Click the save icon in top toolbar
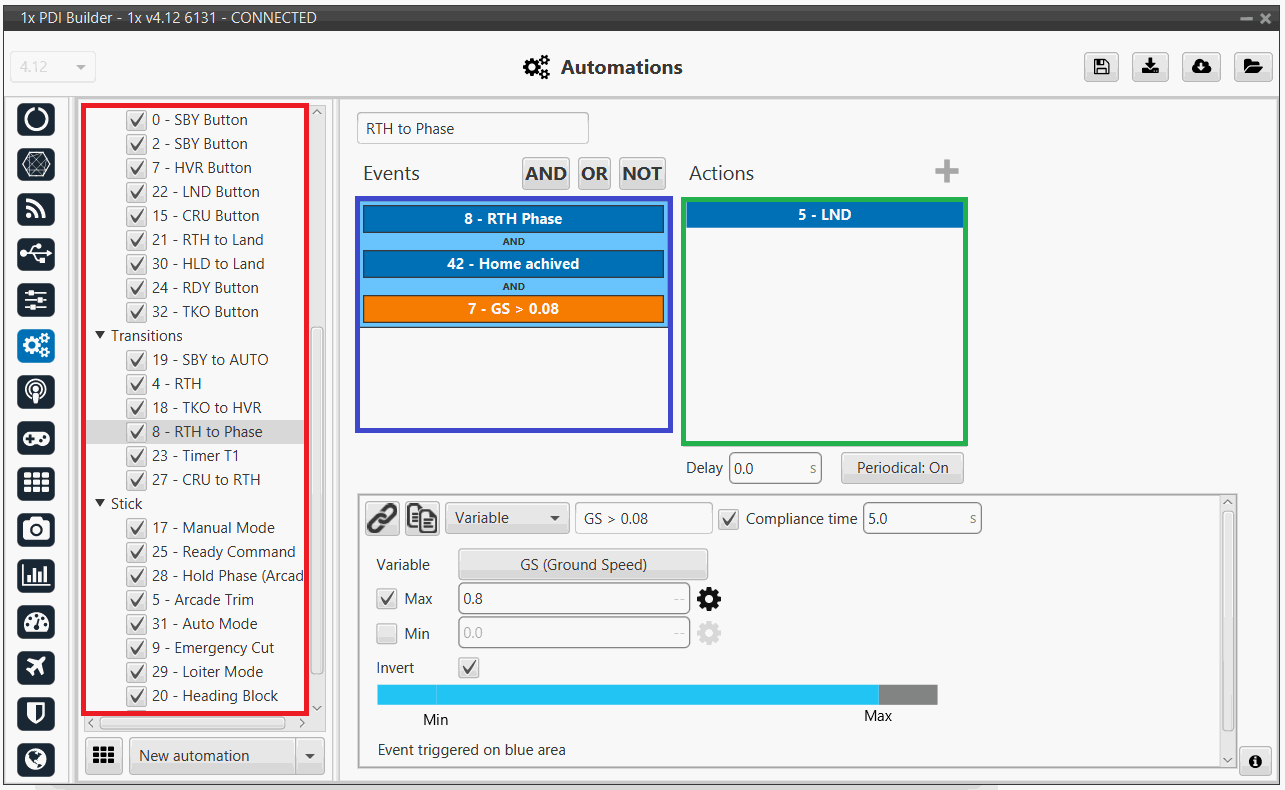Image resolution: width=1285 pixels, height=790 pixels. point(1101,67)
